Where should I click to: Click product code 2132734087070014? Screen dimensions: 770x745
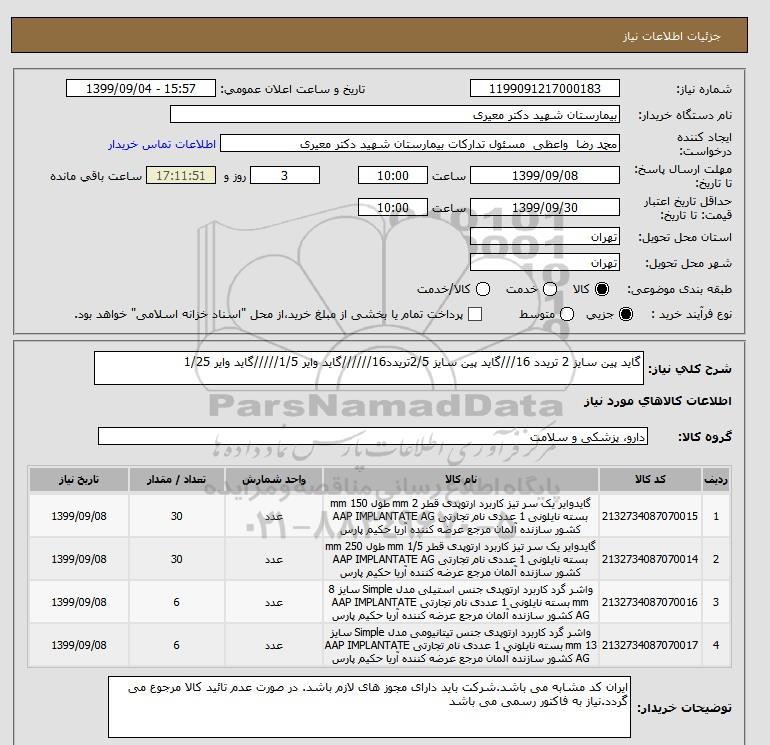pos(650,559)
